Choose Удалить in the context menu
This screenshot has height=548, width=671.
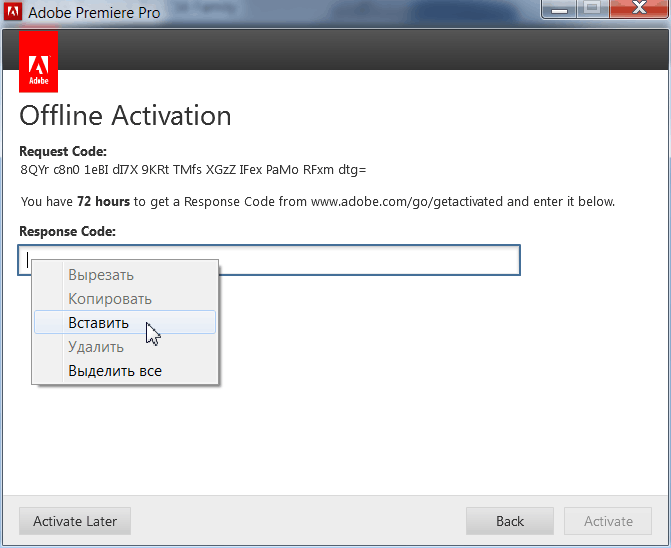point(125,347)
